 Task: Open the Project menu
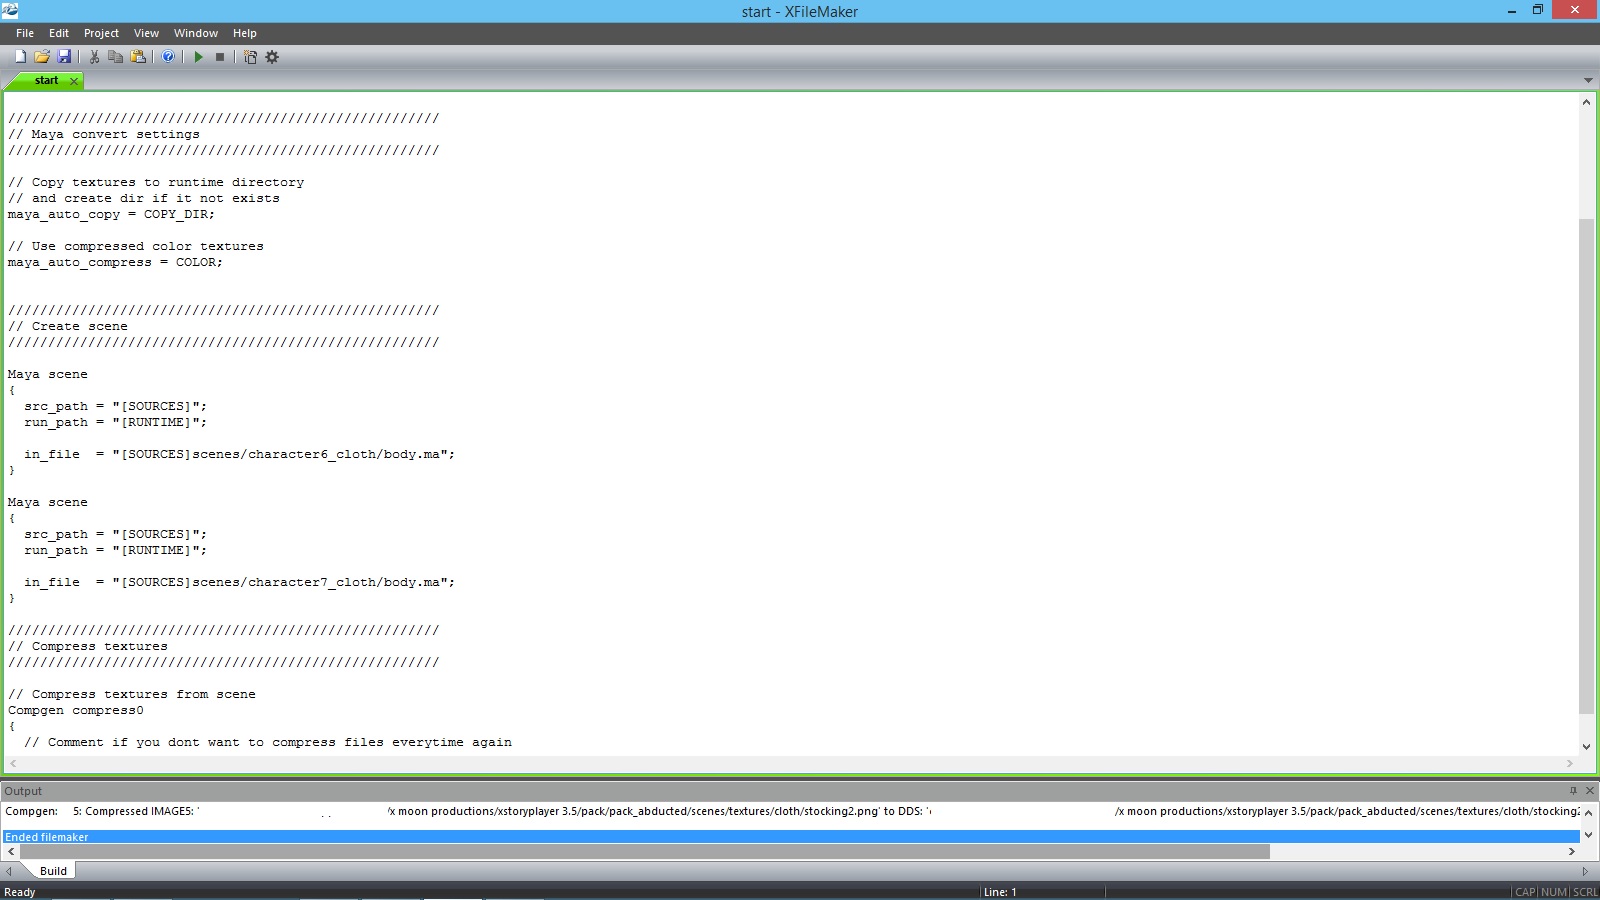point(101,33)
